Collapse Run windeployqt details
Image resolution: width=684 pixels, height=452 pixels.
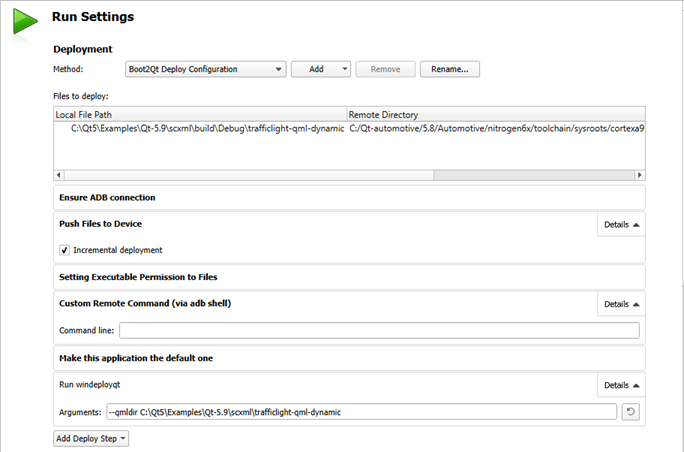coord(621,384)
